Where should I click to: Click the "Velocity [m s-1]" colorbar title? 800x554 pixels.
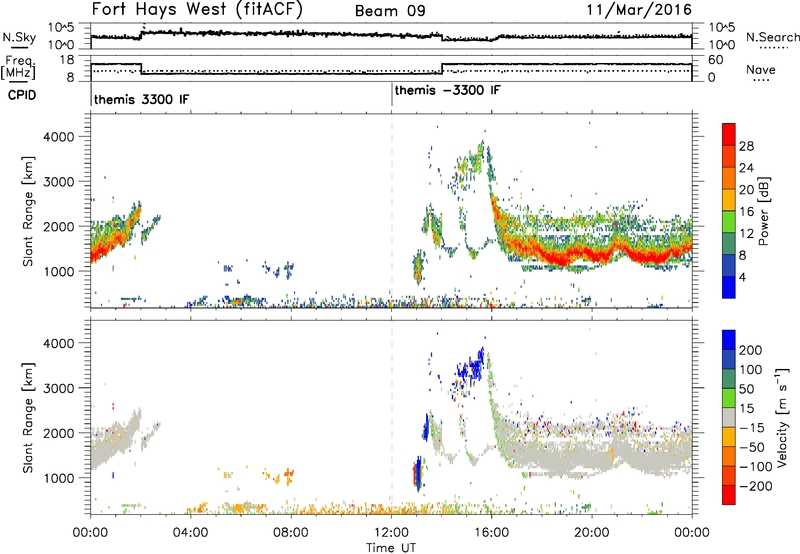782,417
